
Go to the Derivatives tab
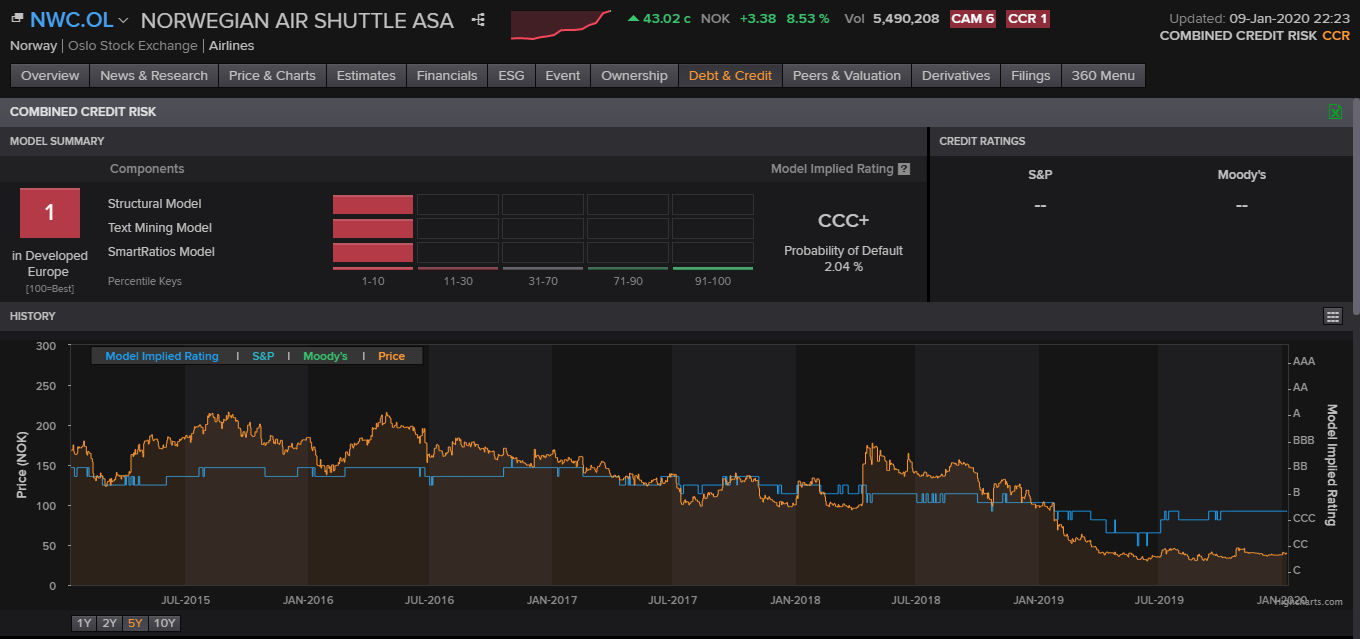coord(956,76)
